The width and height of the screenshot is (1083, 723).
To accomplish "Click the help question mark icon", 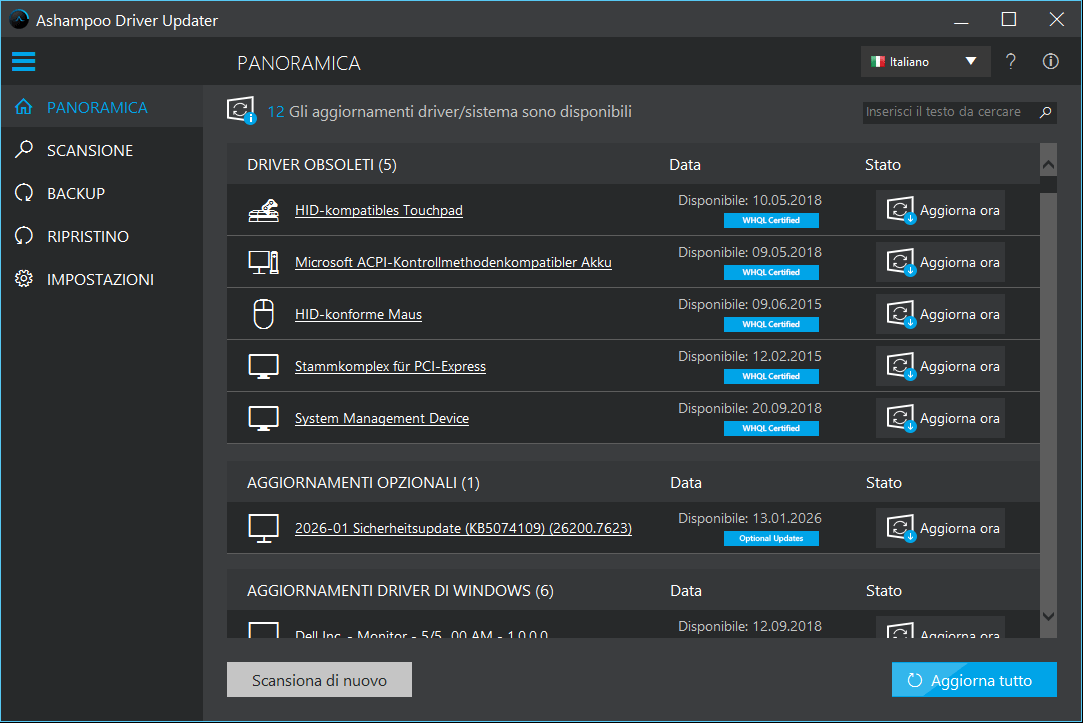I will (1011, 62).
